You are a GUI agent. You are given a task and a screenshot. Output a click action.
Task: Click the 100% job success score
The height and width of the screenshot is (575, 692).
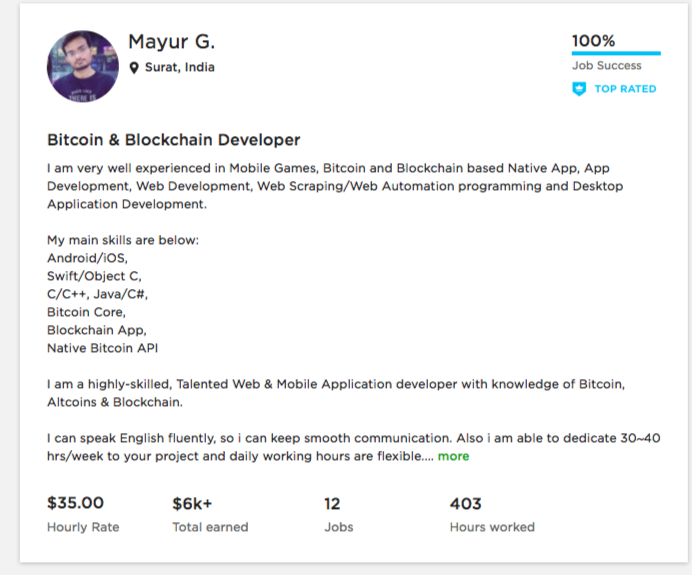pyautogui.click(x=593, y=41)
